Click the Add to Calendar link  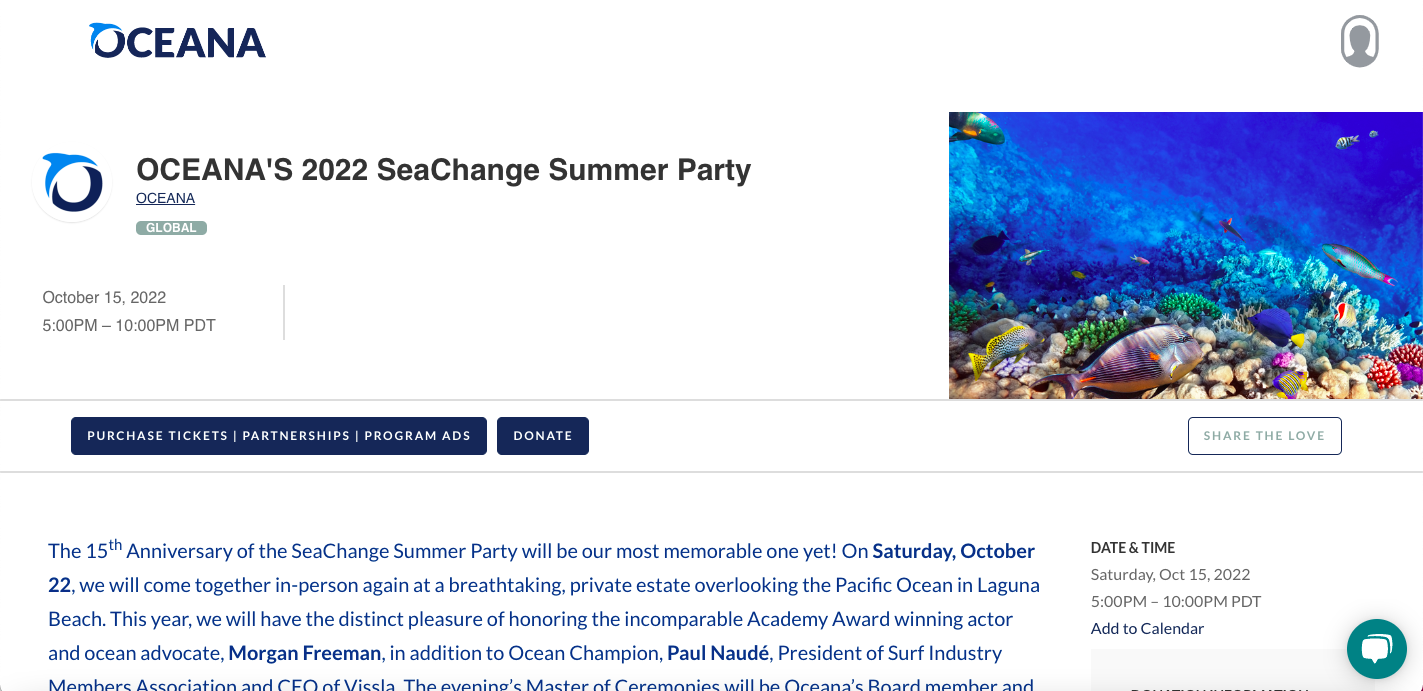click(1147, 629)
